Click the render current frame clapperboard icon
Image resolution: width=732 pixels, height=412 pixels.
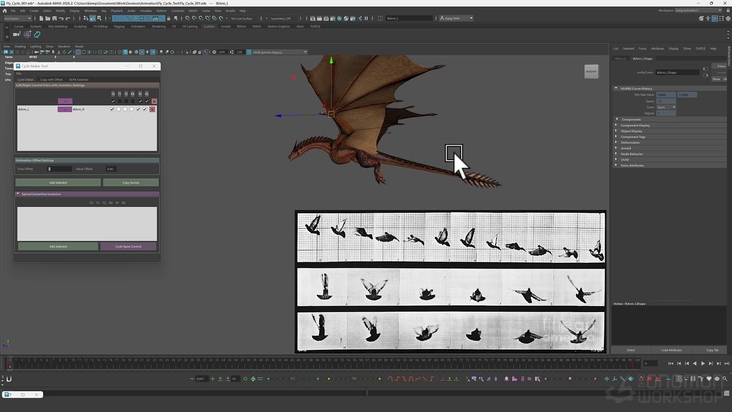[x=319, y=18]
